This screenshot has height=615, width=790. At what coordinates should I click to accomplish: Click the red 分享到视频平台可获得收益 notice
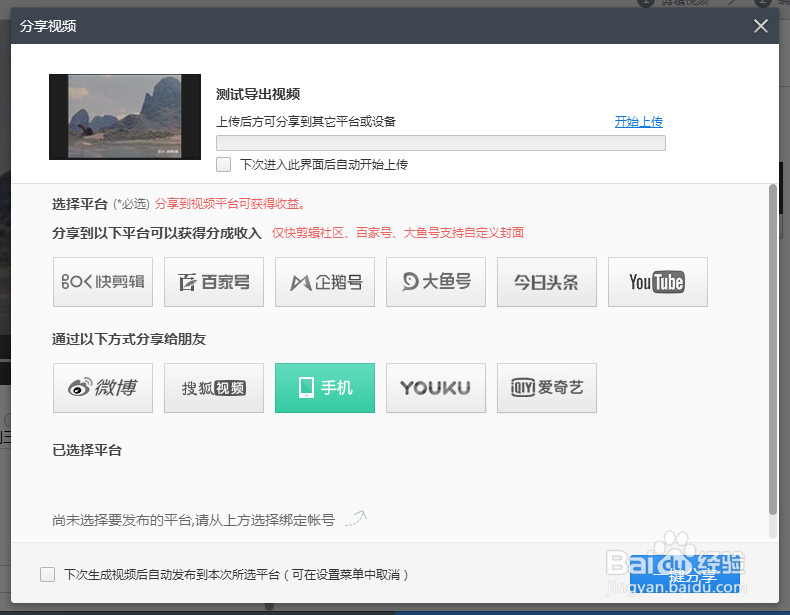[230, 203]
